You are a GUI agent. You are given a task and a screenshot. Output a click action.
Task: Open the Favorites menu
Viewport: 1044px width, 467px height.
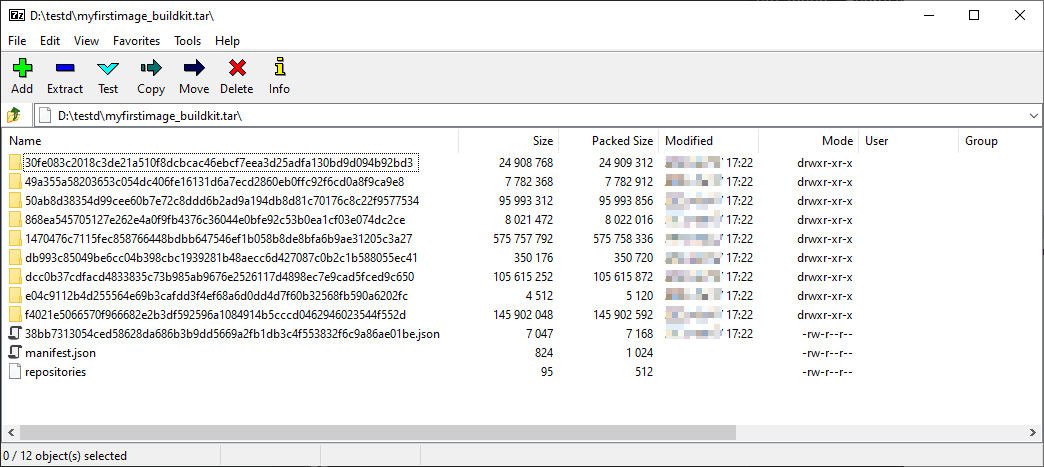pos(136,41)
